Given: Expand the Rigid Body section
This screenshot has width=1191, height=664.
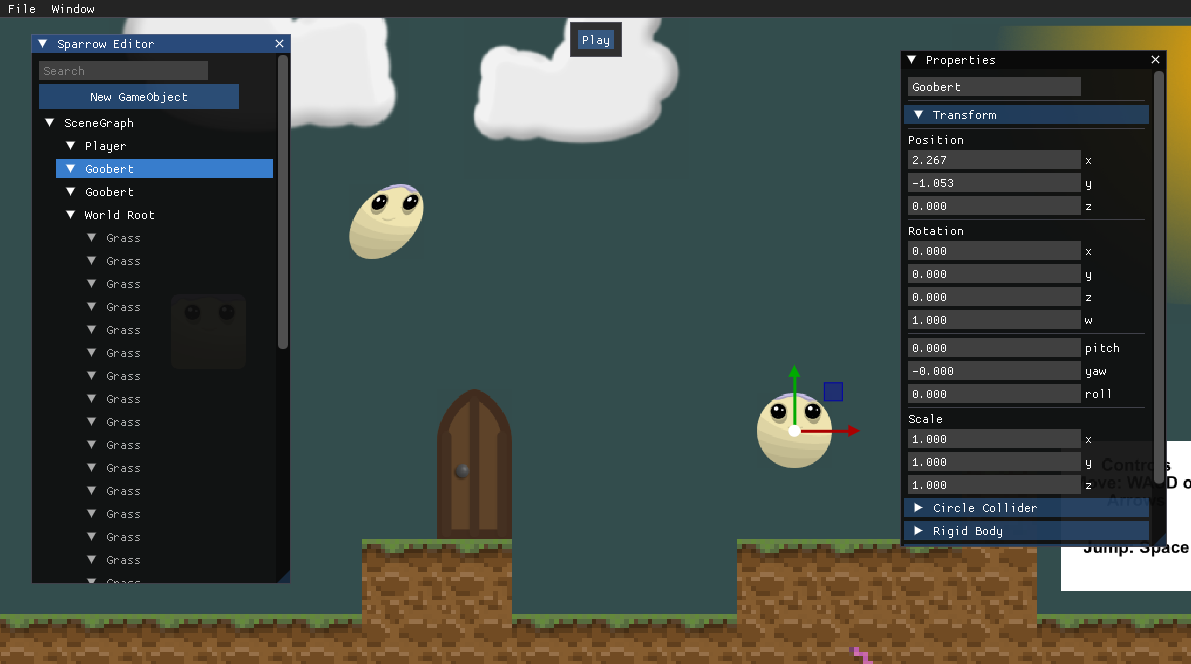Looking at the screenshot, I should (1026, 530).
